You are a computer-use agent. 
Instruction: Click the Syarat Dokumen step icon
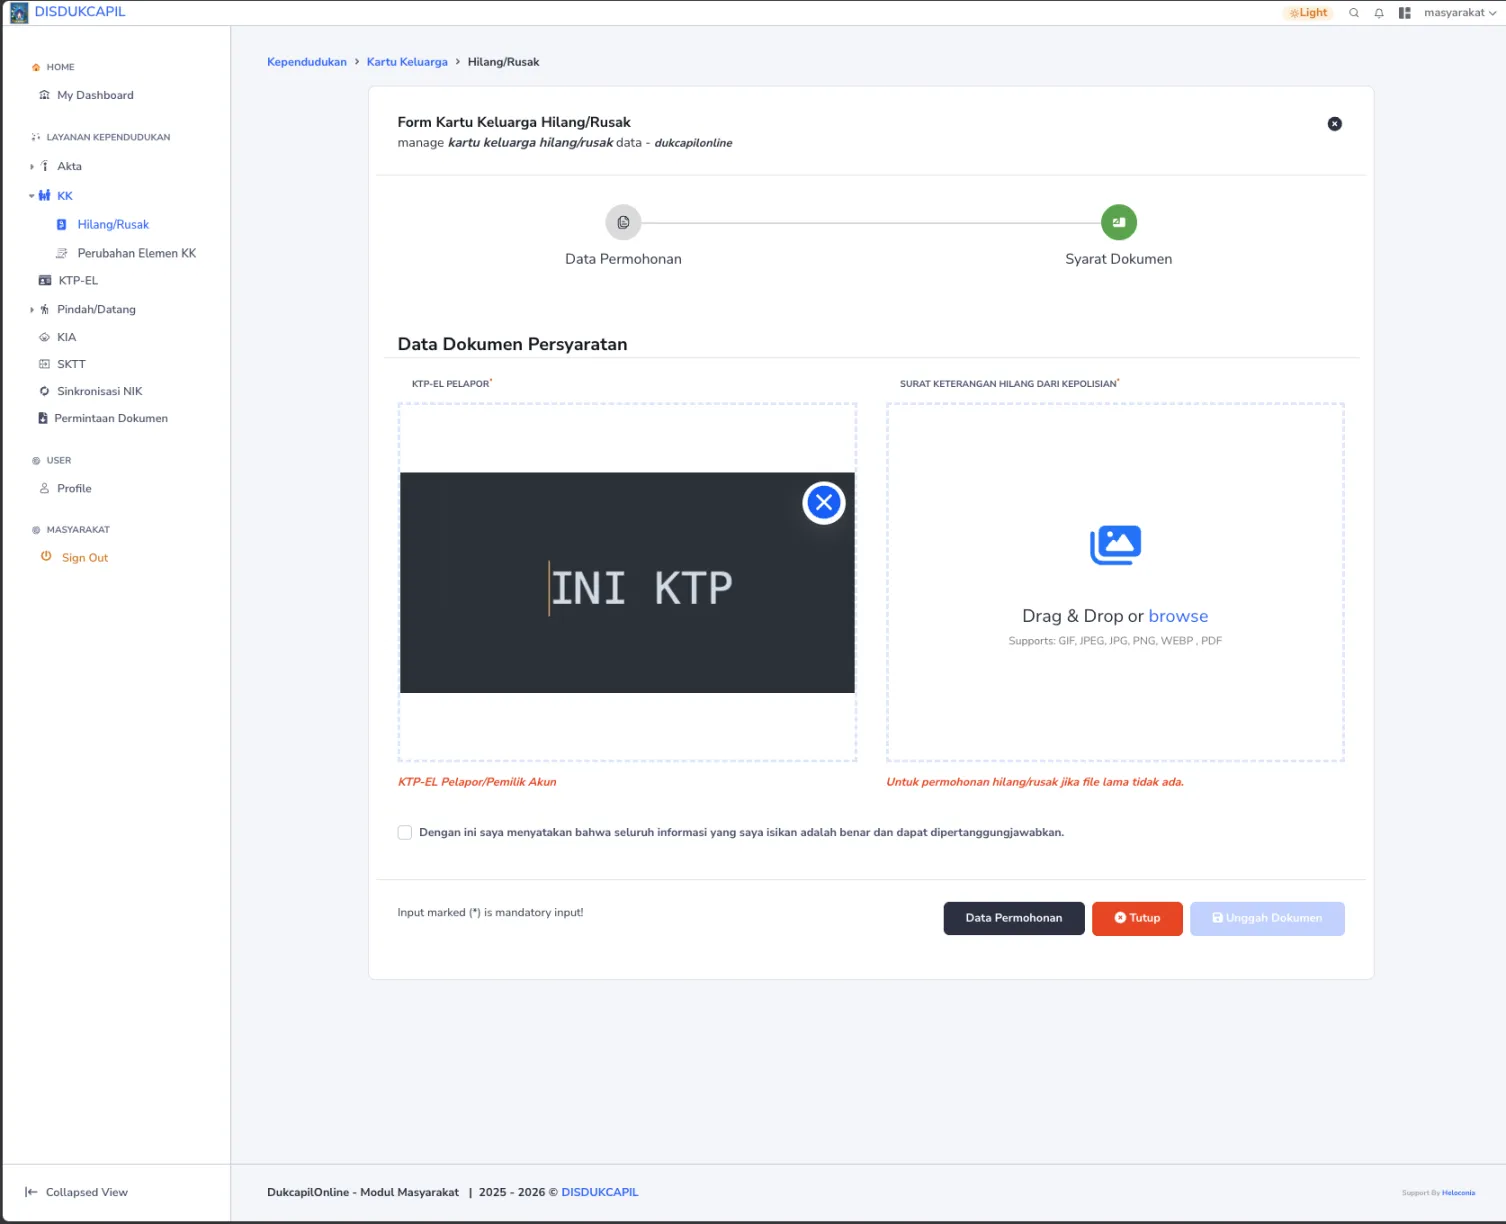[1118, 223]
